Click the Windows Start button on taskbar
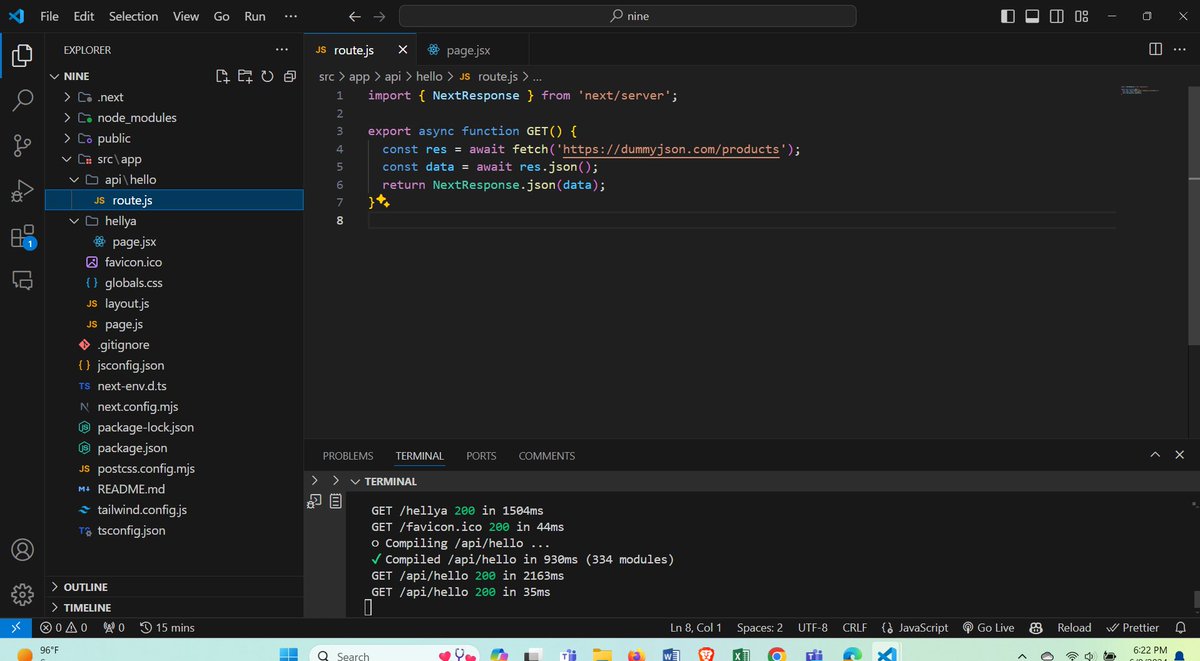1200x661 pixels. click(x=288, y=655)
